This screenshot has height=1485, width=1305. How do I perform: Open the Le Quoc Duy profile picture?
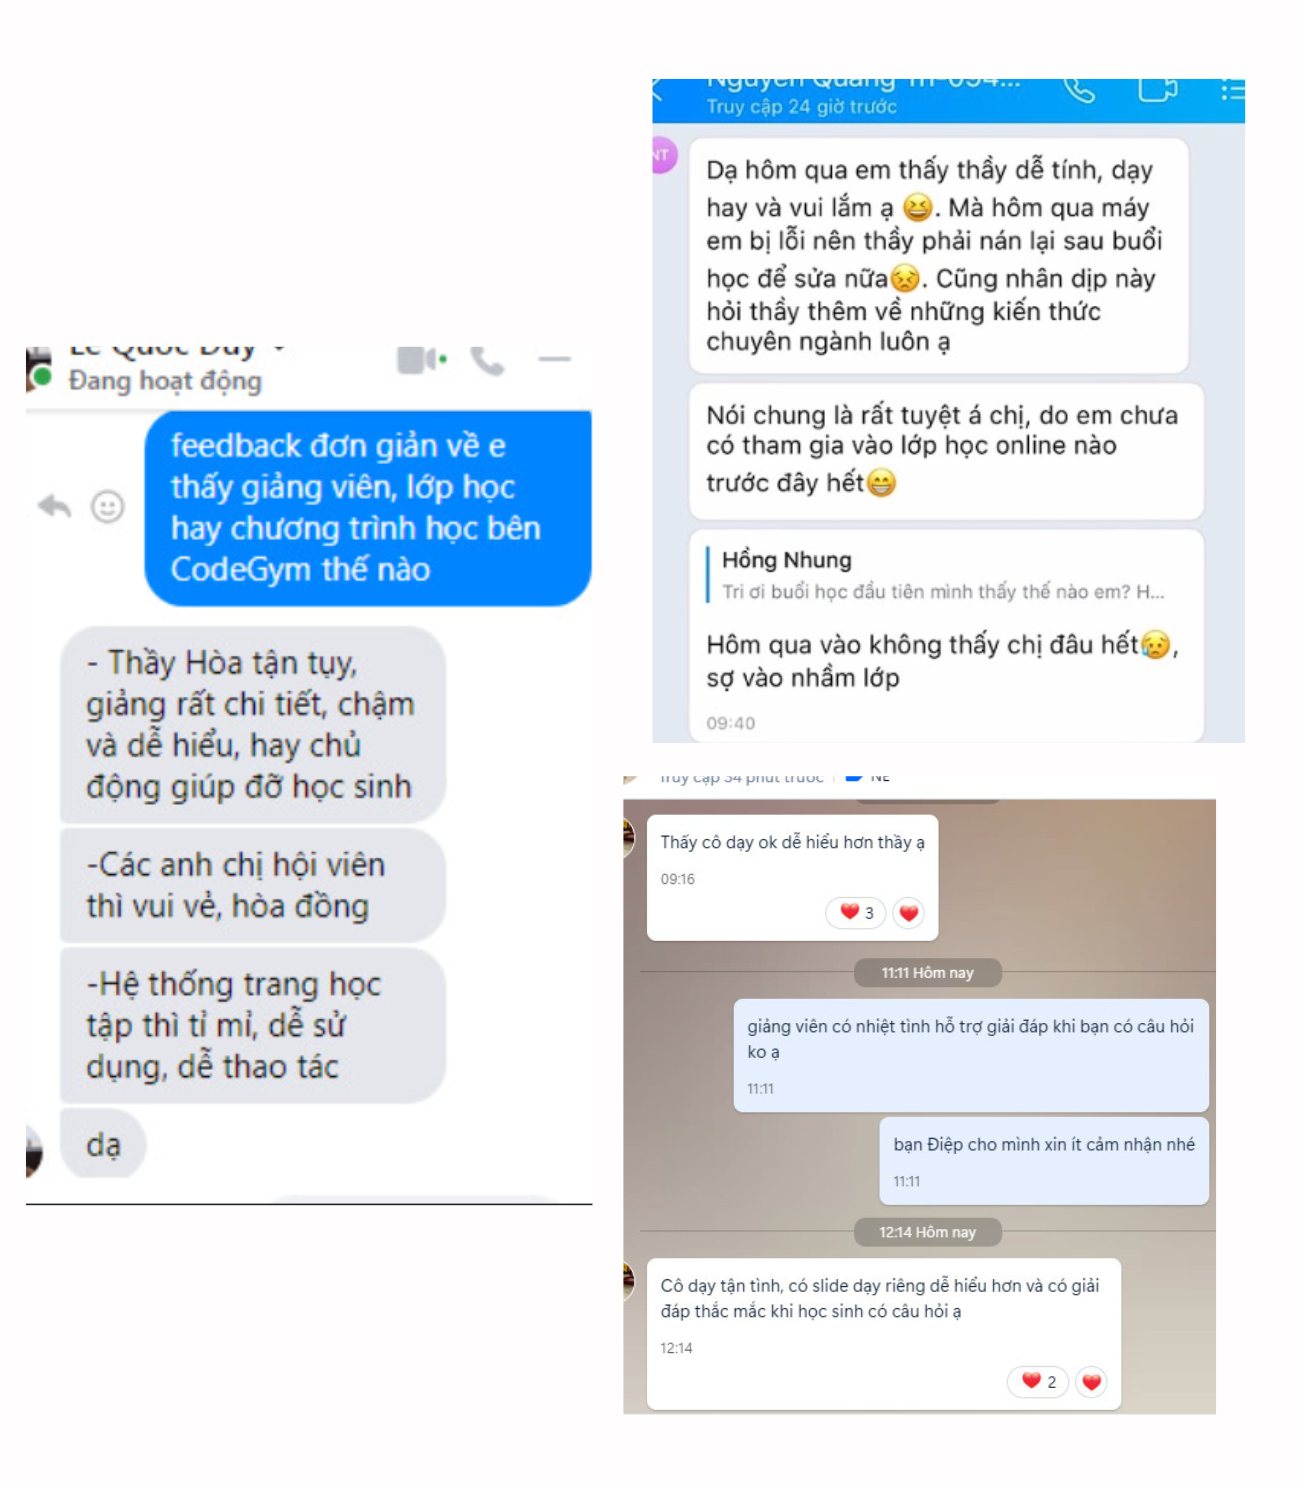[38, 369]
